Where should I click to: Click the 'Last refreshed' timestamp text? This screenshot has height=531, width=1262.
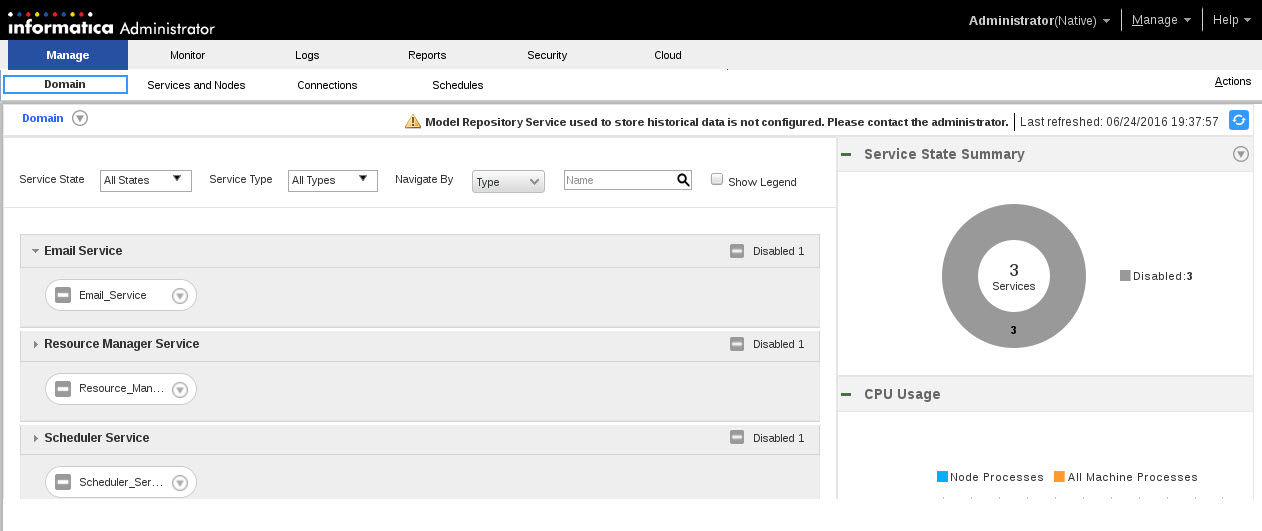tap(1119, 122)
